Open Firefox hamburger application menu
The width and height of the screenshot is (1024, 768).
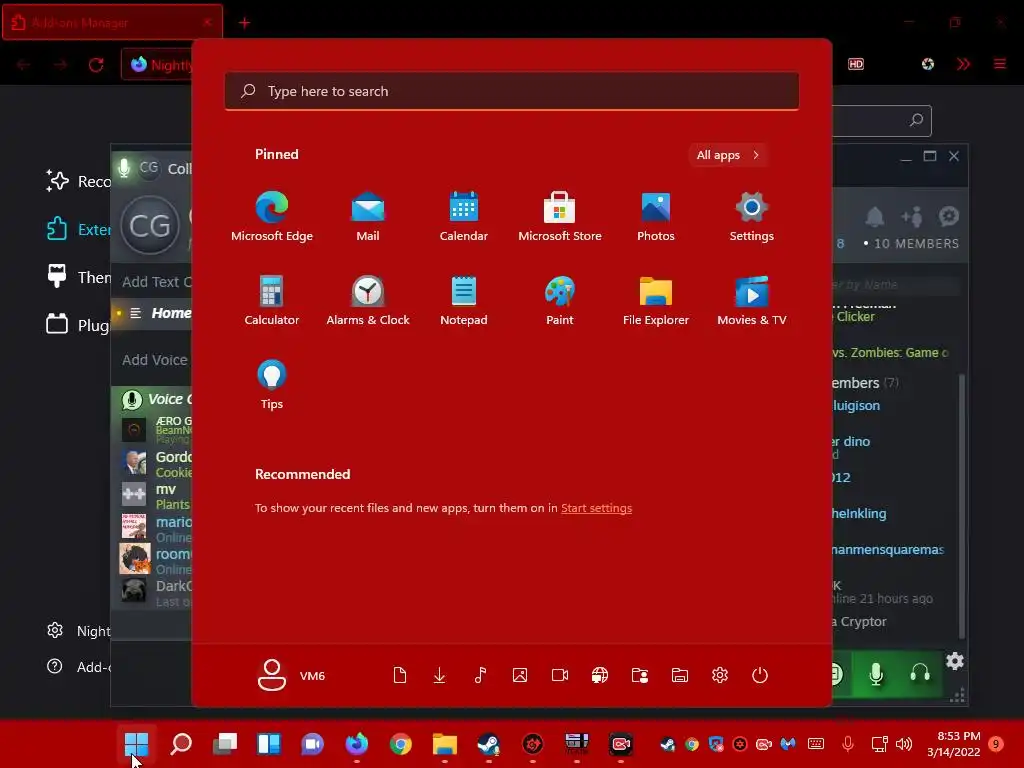pos(1000,64)
